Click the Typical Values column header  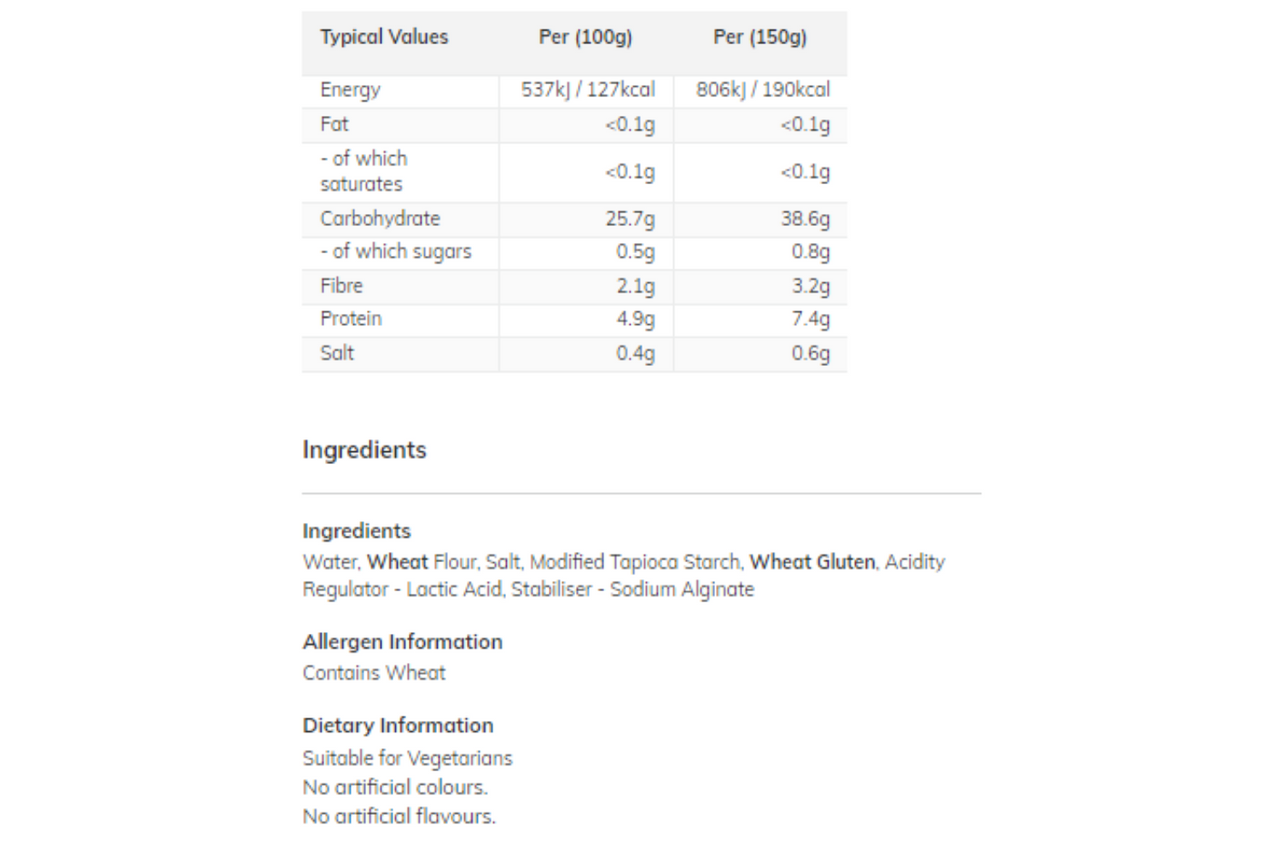384,38
